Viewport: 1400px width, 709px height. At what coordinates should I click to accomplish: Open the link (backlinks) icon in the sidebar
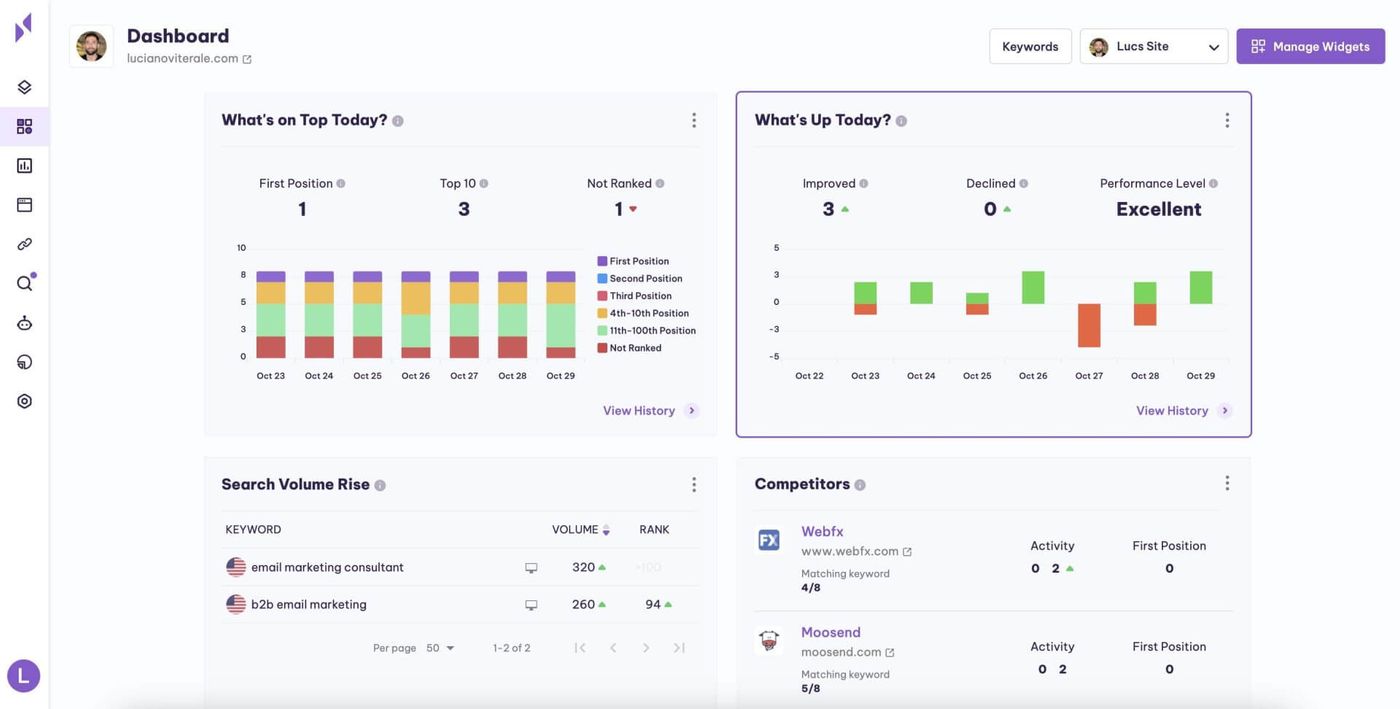(x=24, y=244)
